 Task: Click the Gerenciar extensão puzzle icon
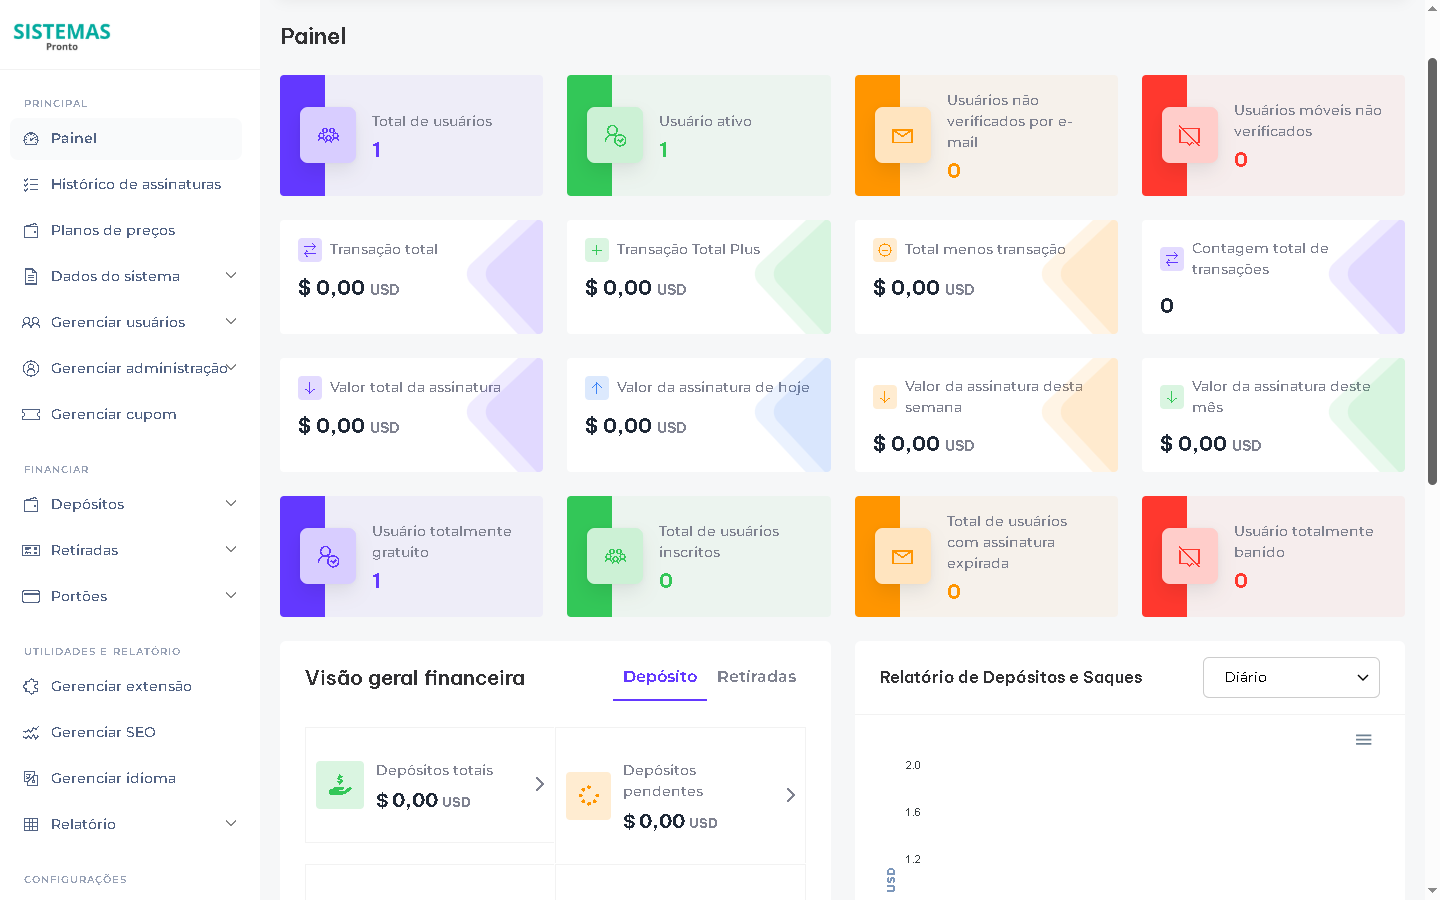point(31,687)
